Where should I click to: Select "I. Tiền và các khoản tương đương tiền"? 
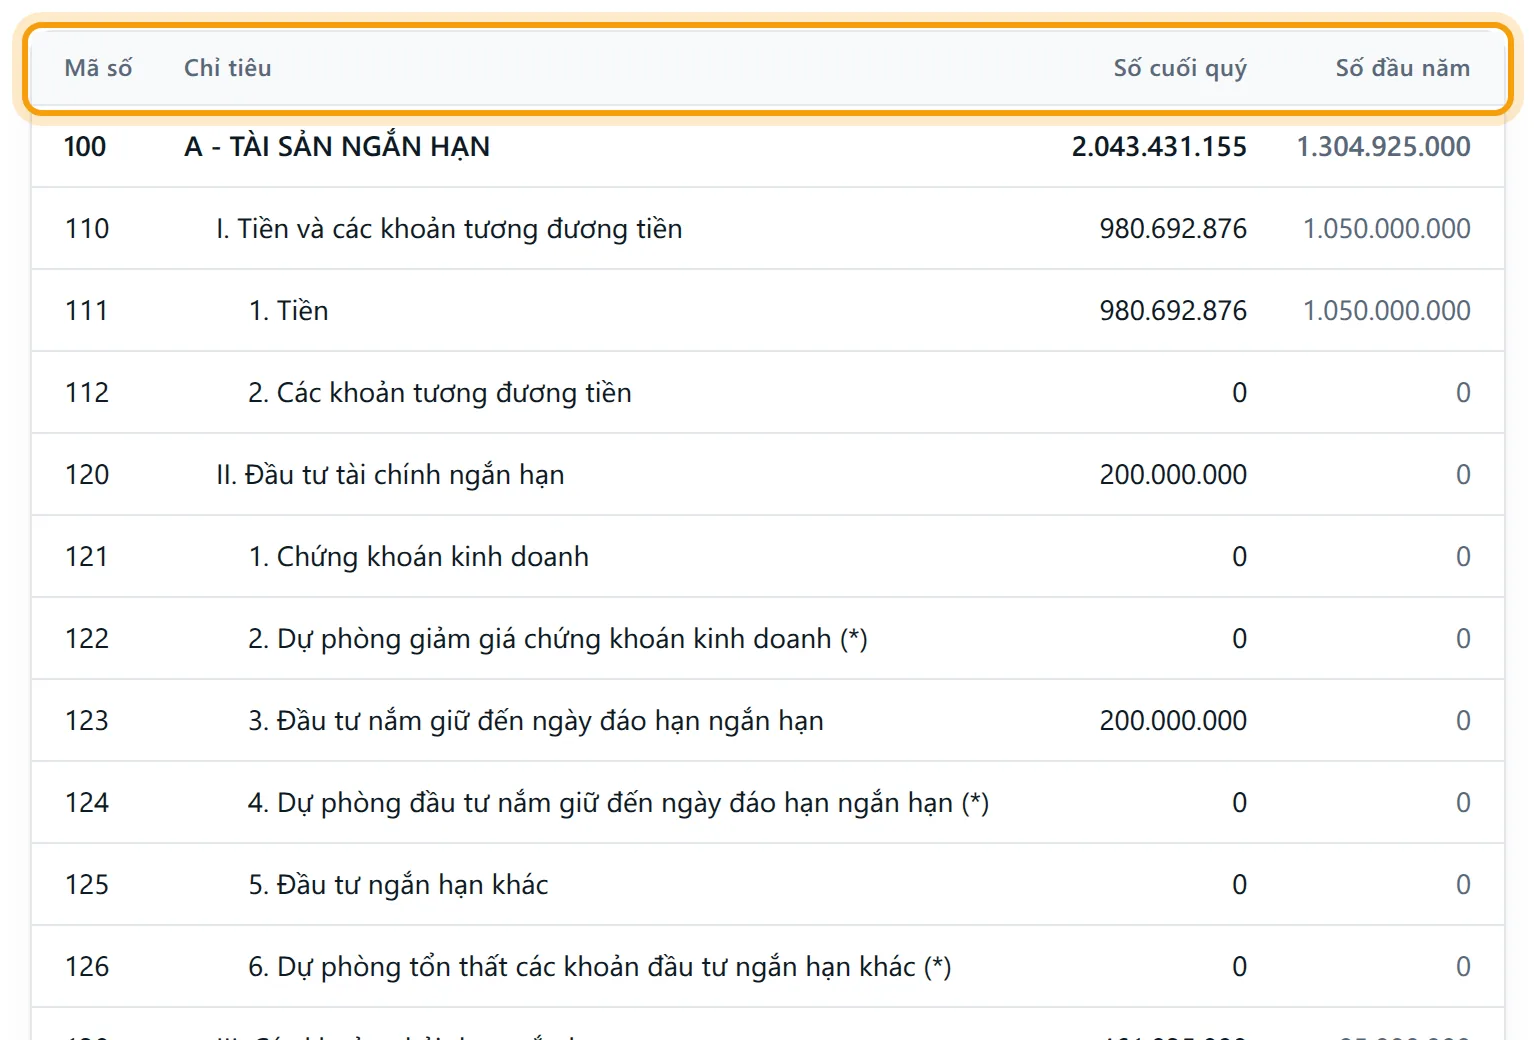pyautogui.click(x=449, y=229)
